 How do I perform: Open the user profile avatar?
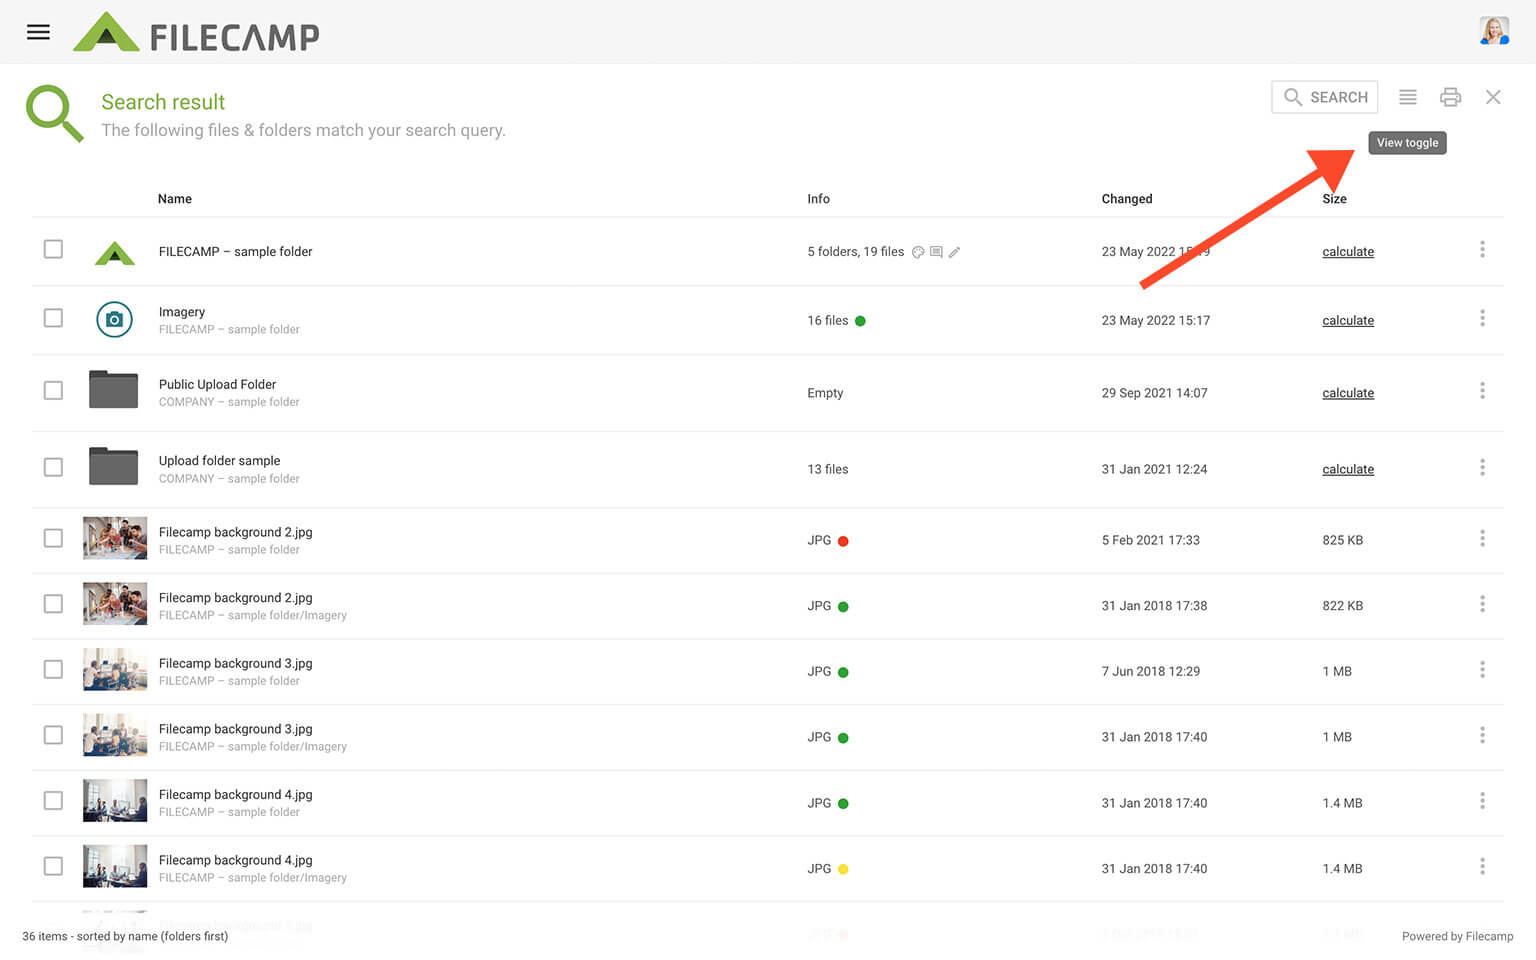click(x=1494, y=31)
